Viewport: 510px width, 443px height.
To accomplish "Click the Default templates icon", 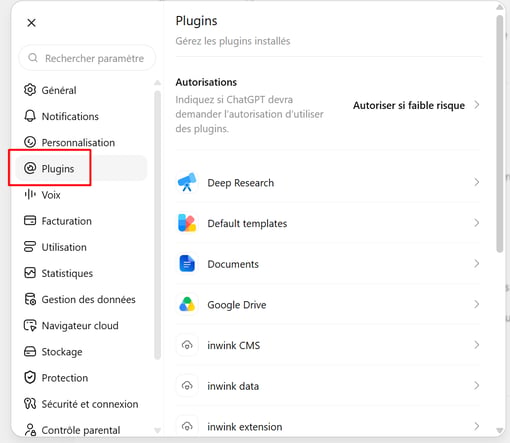I will (187, 223).
